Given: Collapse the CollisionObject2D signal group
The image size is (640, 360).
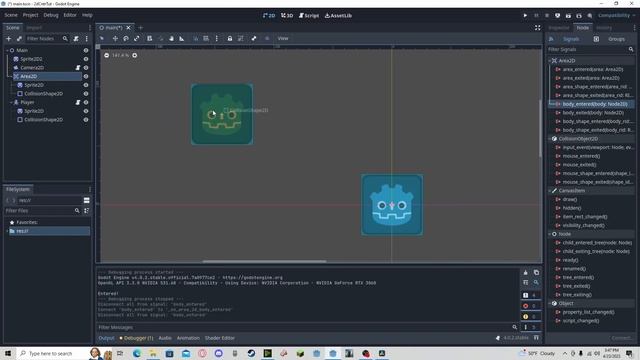Looking at the screenshot, I should (x=550, y=139).
